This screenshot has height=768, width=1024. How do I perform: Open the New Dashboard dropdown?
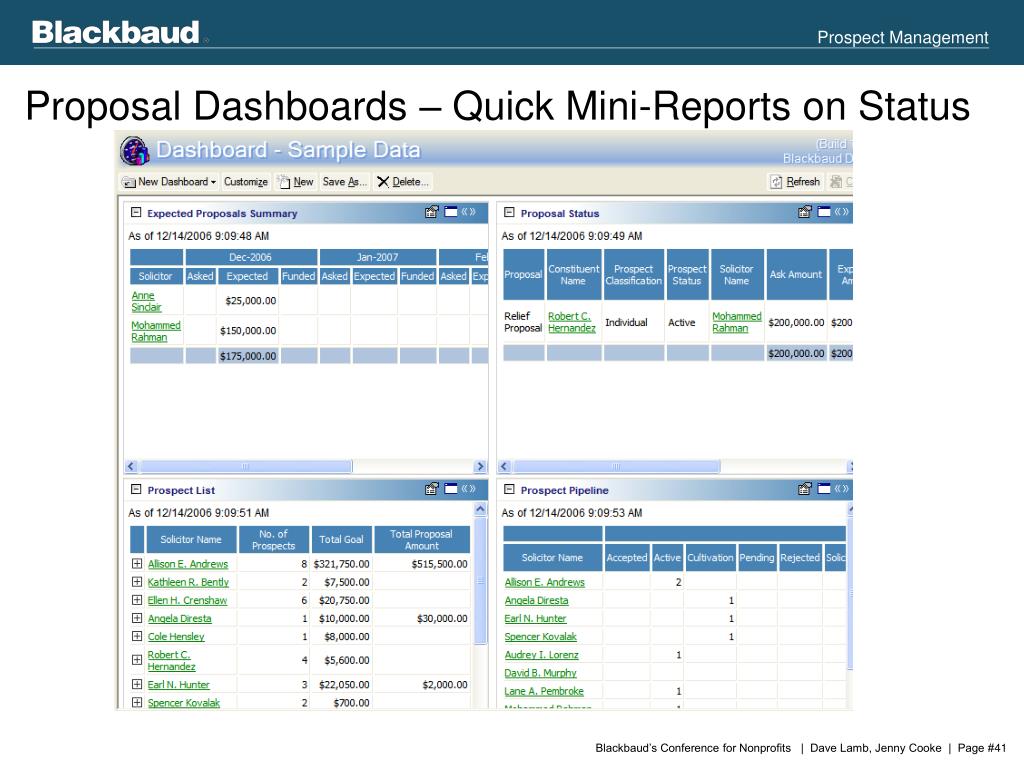coord(169,182)
